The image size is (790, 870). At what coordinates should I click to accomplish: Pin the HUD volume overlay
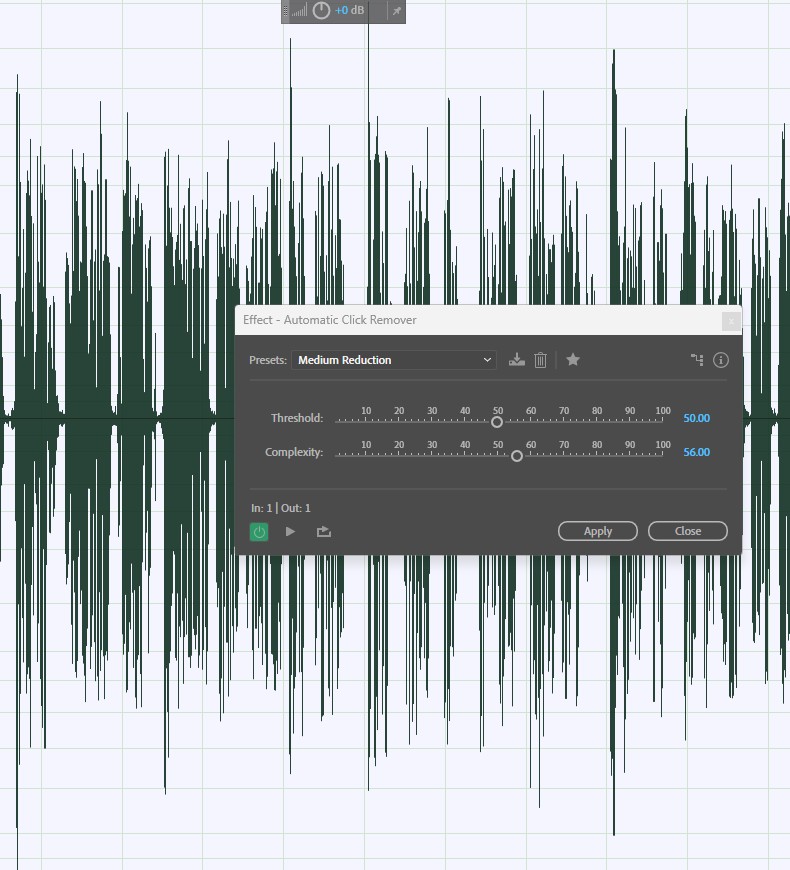click(x=397, y=11)
